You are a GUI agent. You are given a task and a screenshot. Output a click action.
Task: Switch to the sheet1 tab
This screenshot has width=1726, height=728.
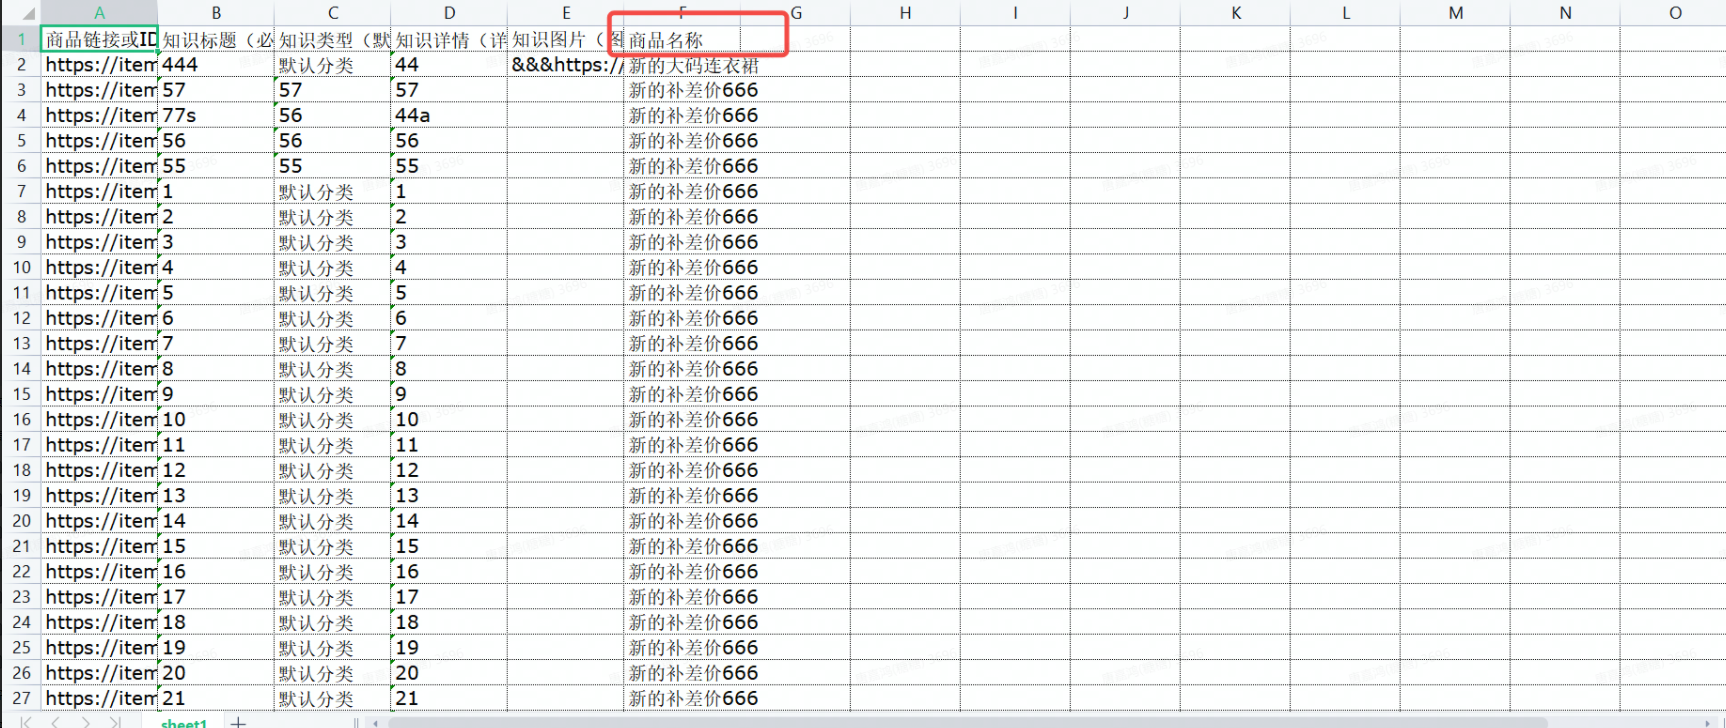(x=184, y=722)
